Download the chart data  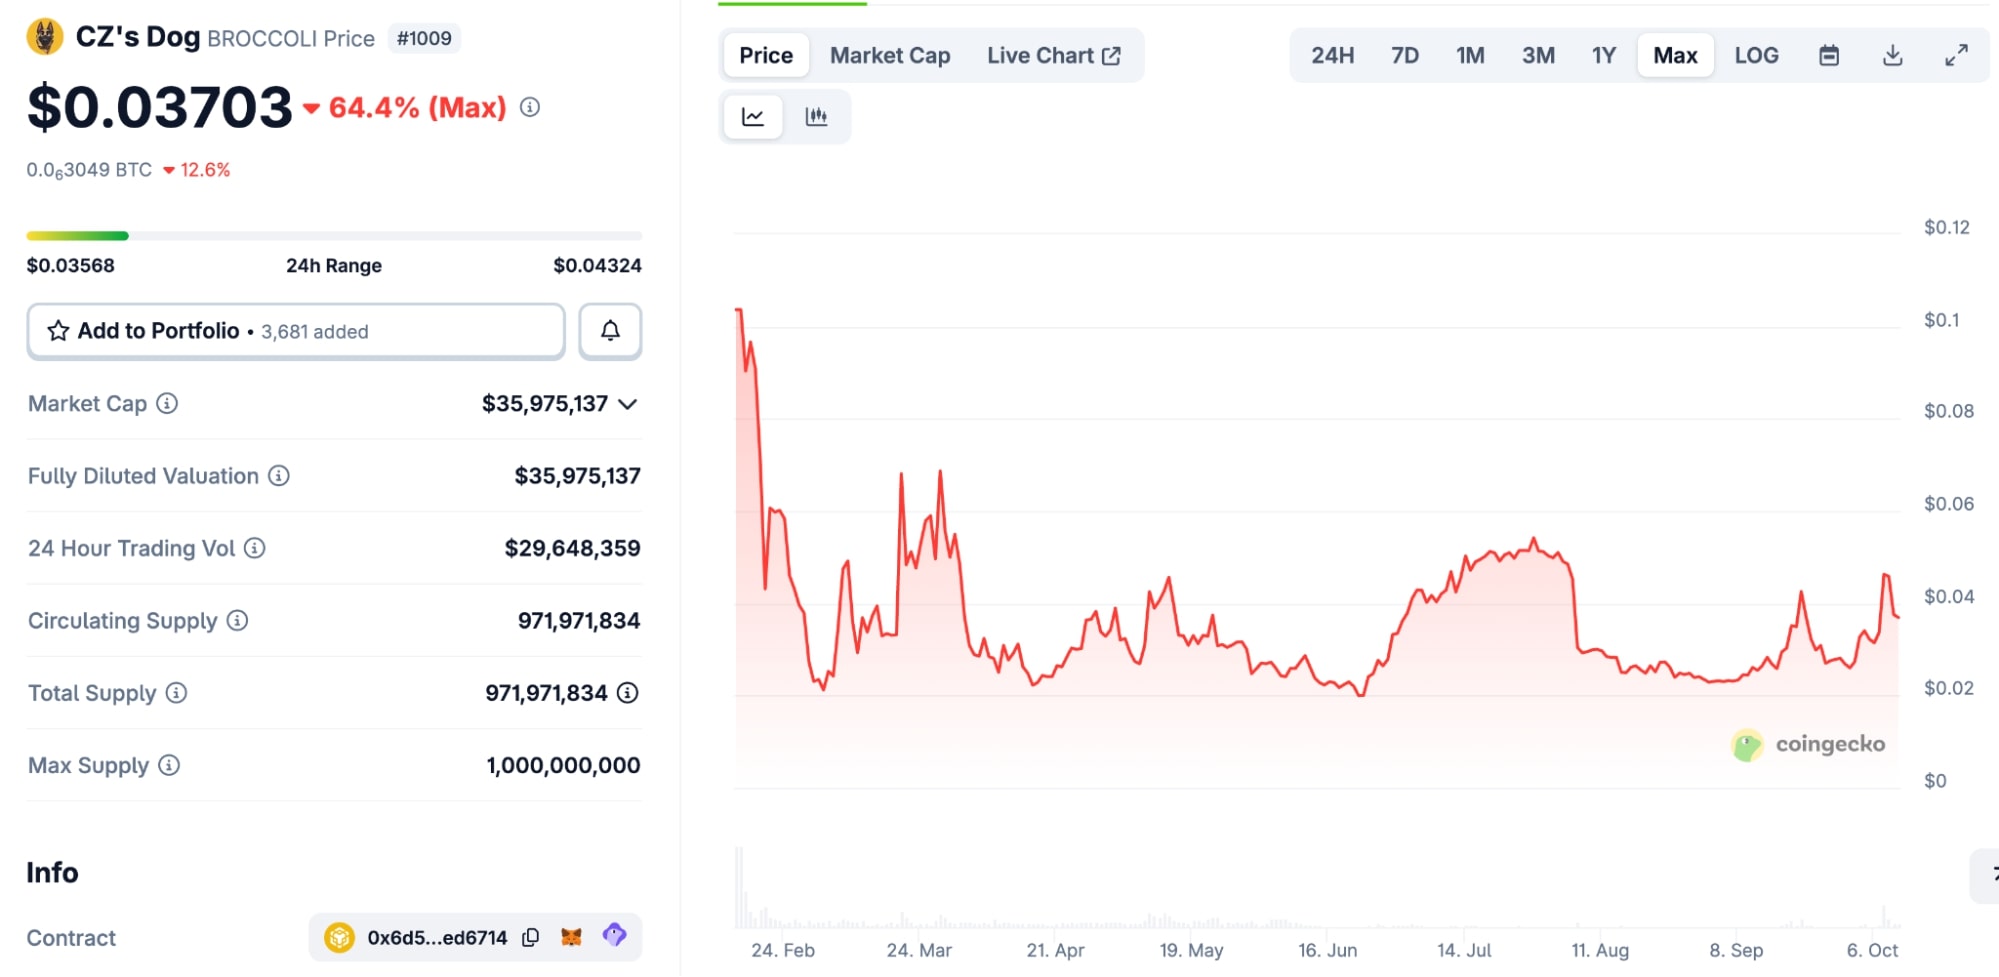pos(1892,56)
